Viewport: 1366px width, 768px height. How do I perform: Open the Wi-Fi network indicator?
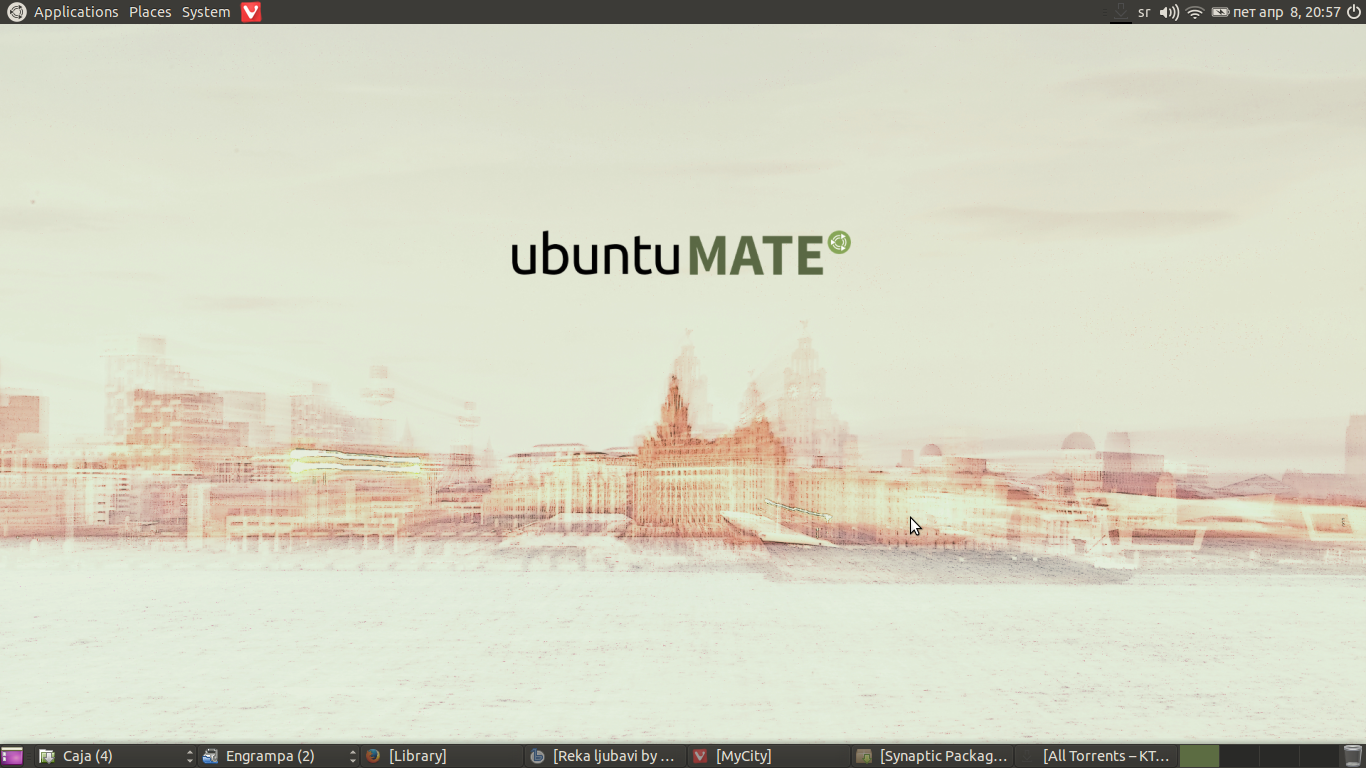tap(1195, 12)
